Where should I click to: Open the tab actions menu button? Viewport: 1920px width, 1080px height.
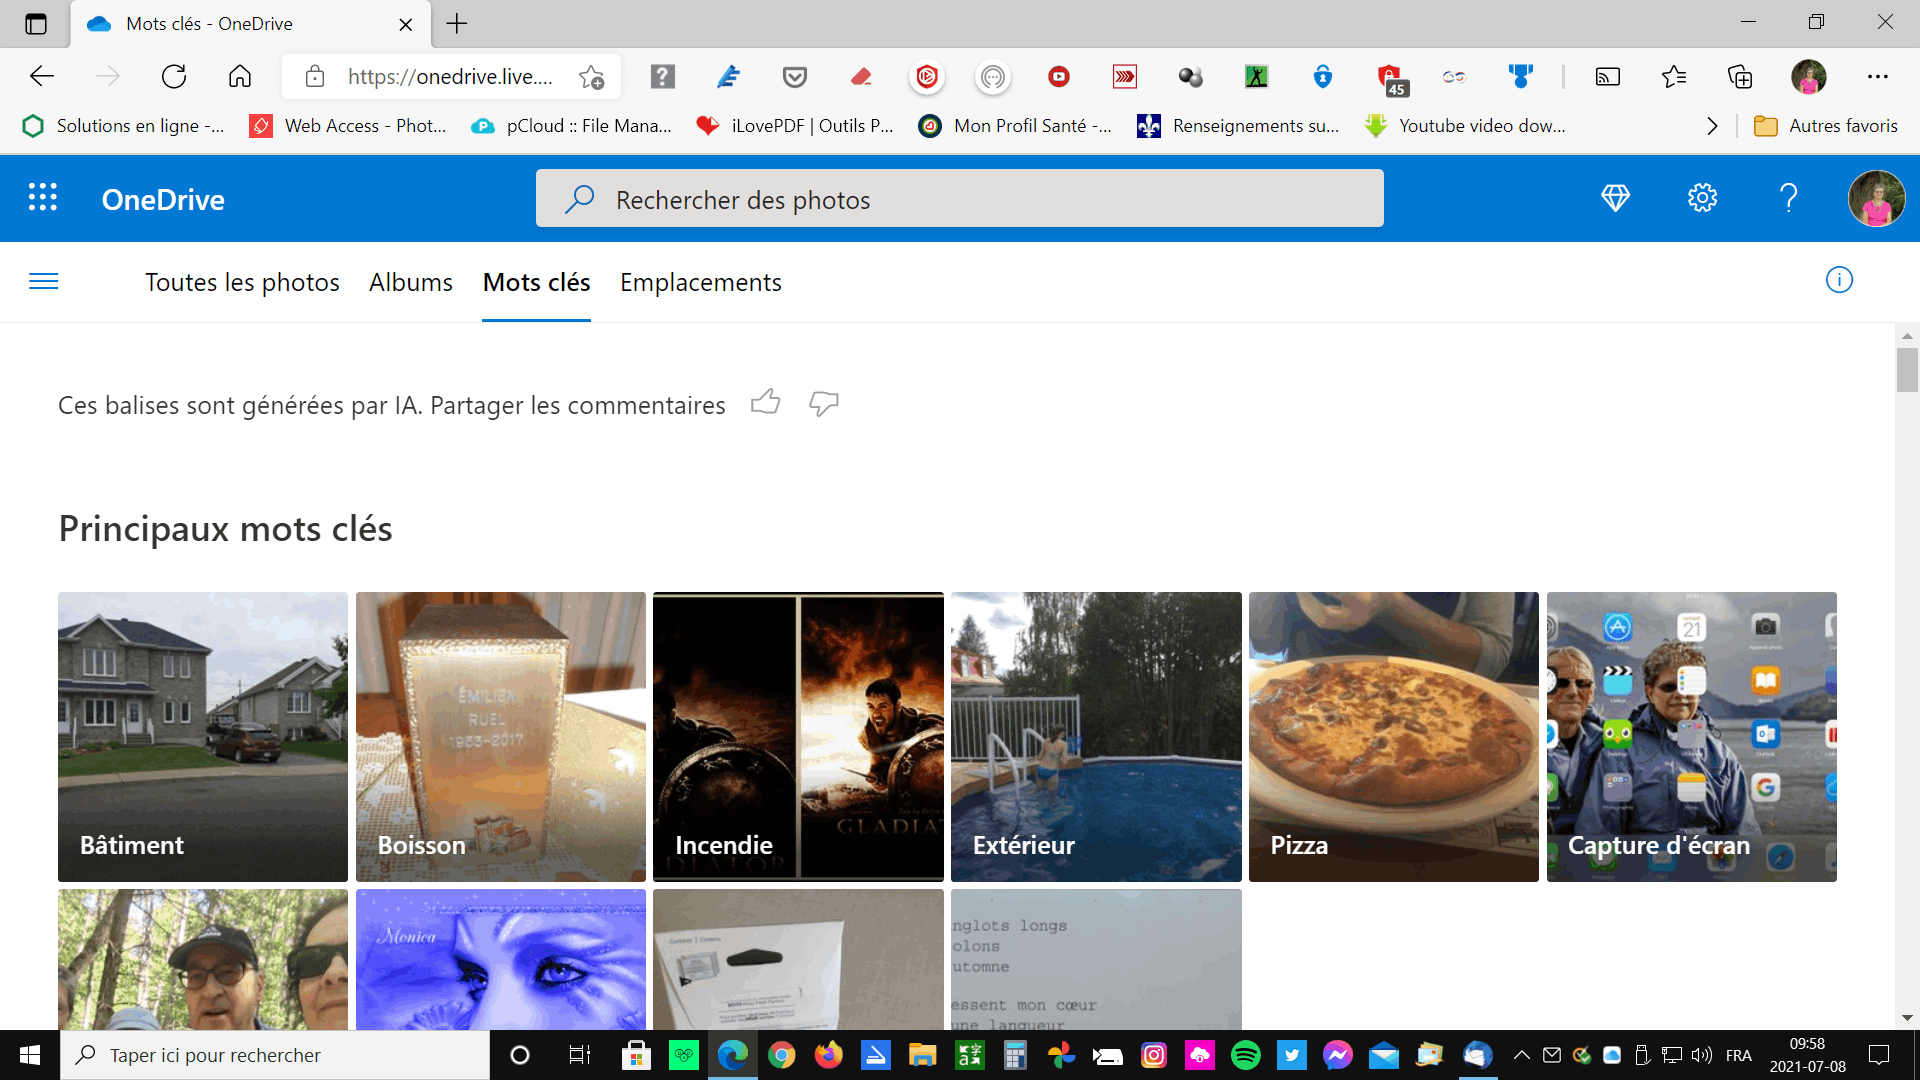pos(36,24)
